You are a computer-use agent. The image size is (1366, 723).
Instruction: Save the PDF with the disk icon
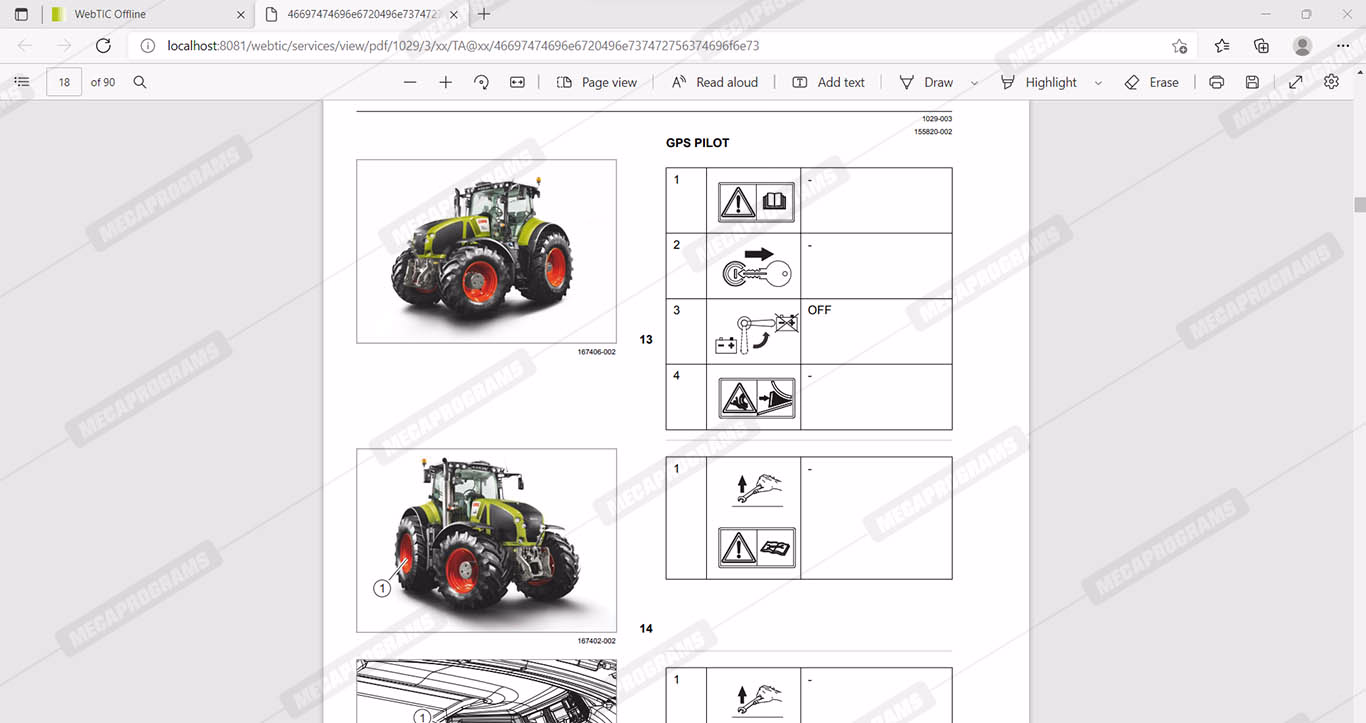(x=1252, y=82)
